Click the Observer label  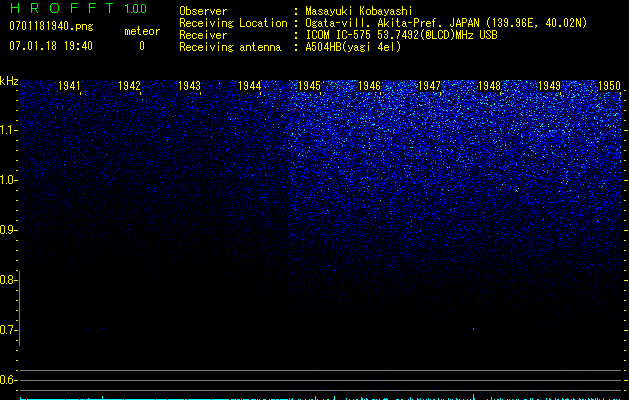click(x=203, y=11)
